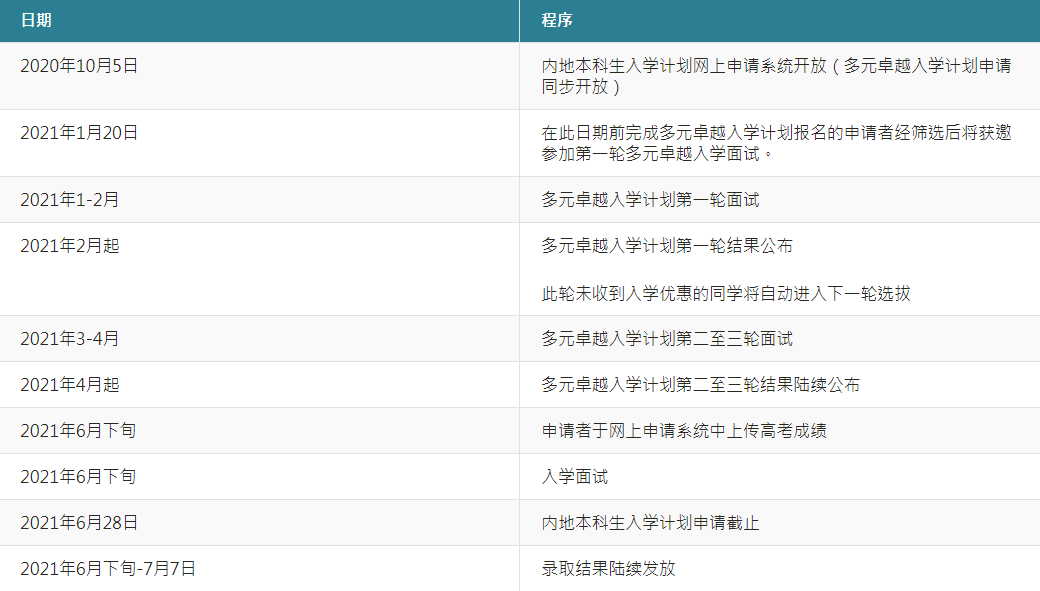Click the 日期 column header

pyautogui.click(x=259, y=21)
